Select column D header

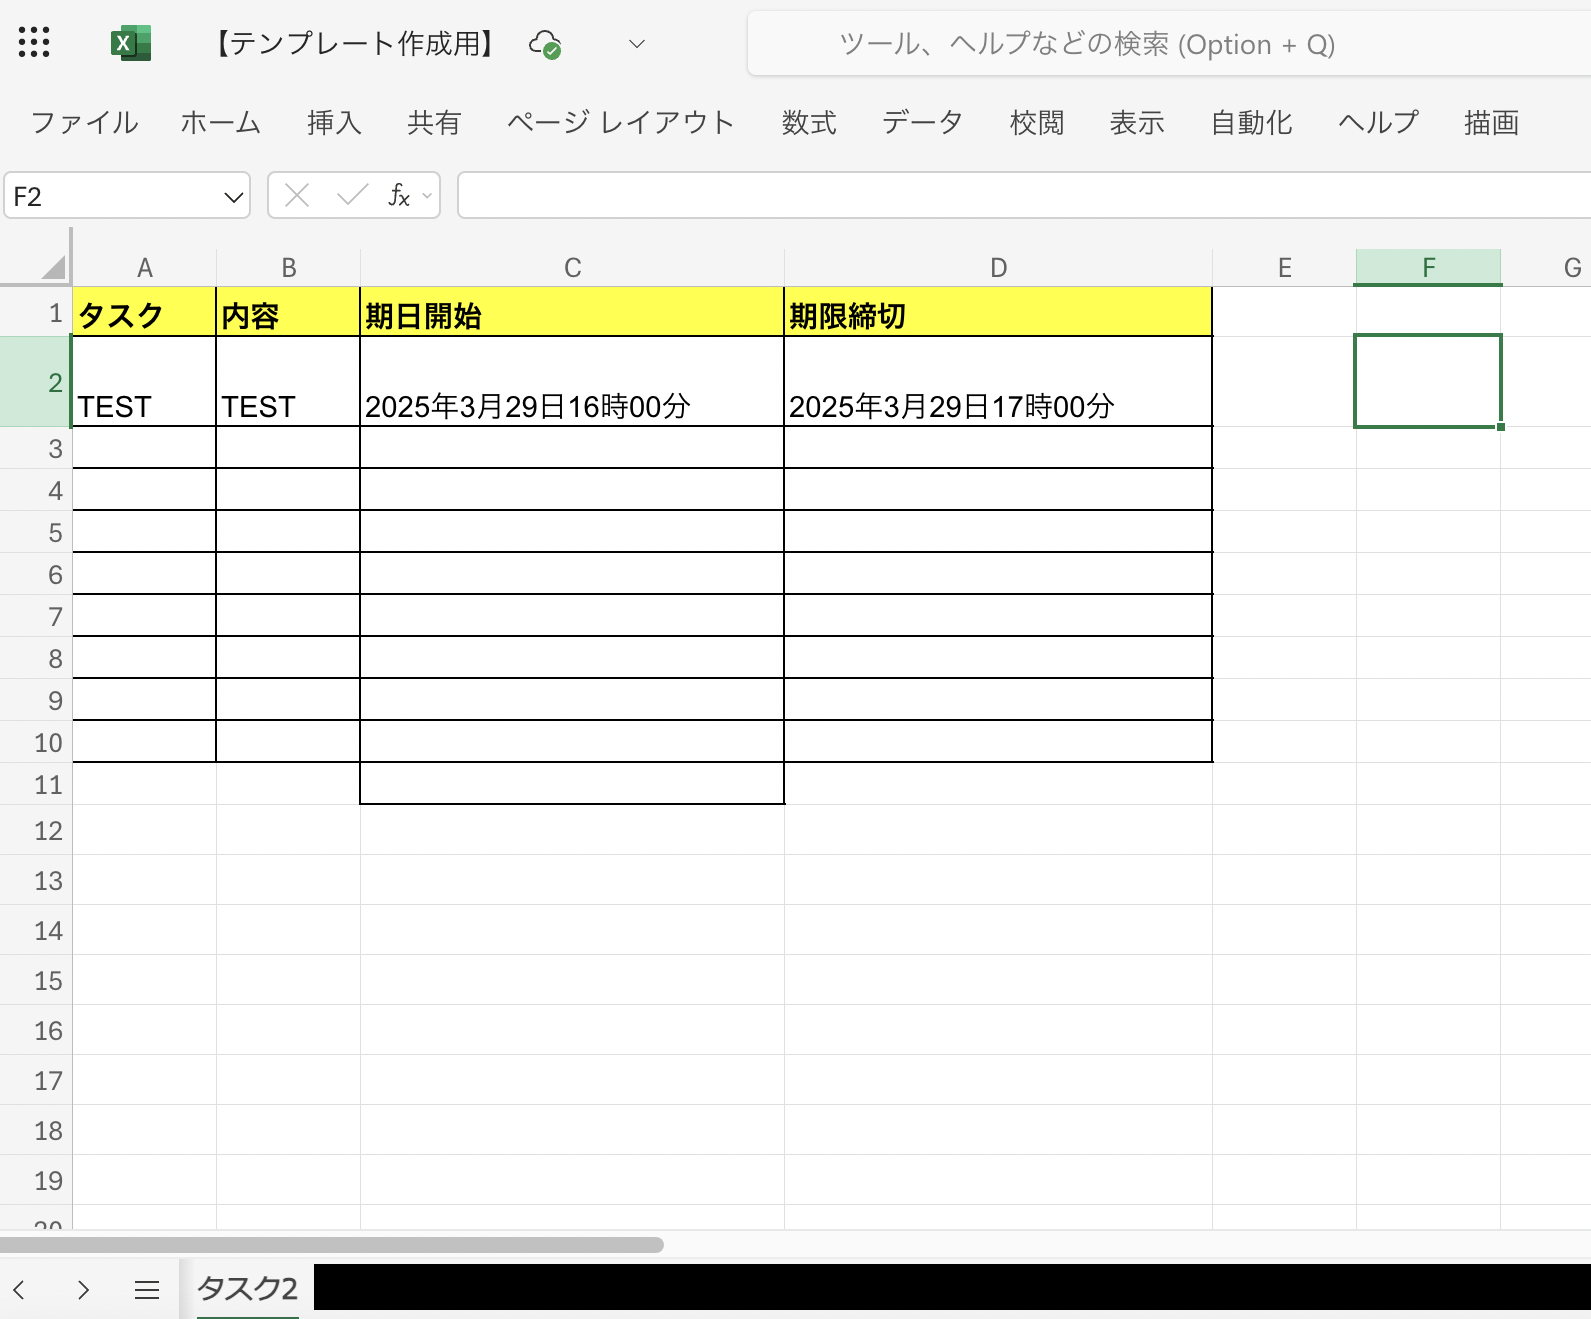pyautogui.click(x=998, y=267)
